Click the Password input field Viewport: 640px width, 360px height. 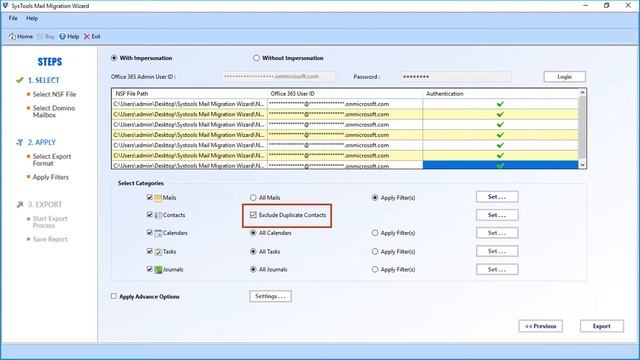click(x=456, y=76)
